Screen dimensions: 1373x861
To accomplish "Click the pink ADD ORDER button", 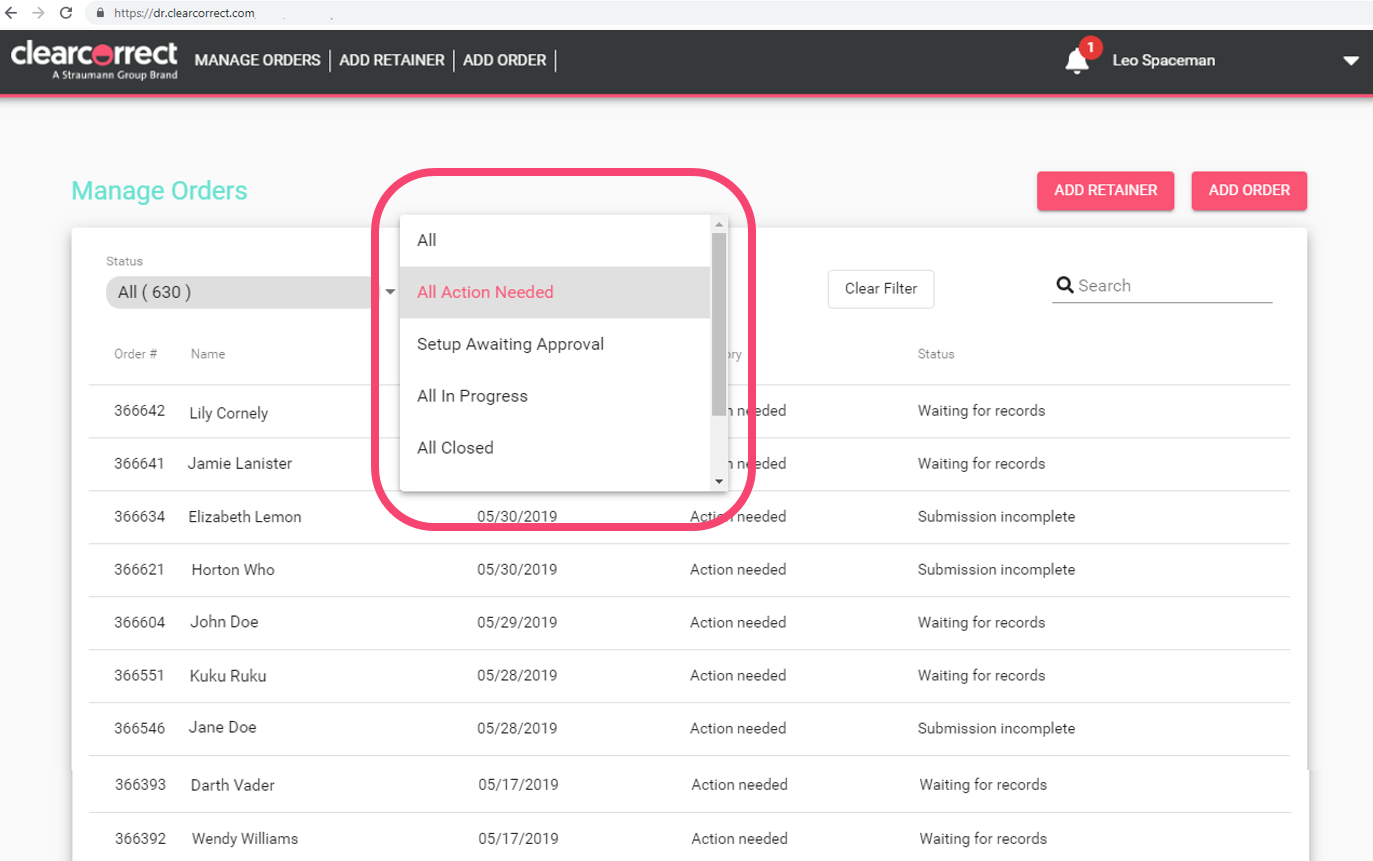I will tap(1248, 190).
